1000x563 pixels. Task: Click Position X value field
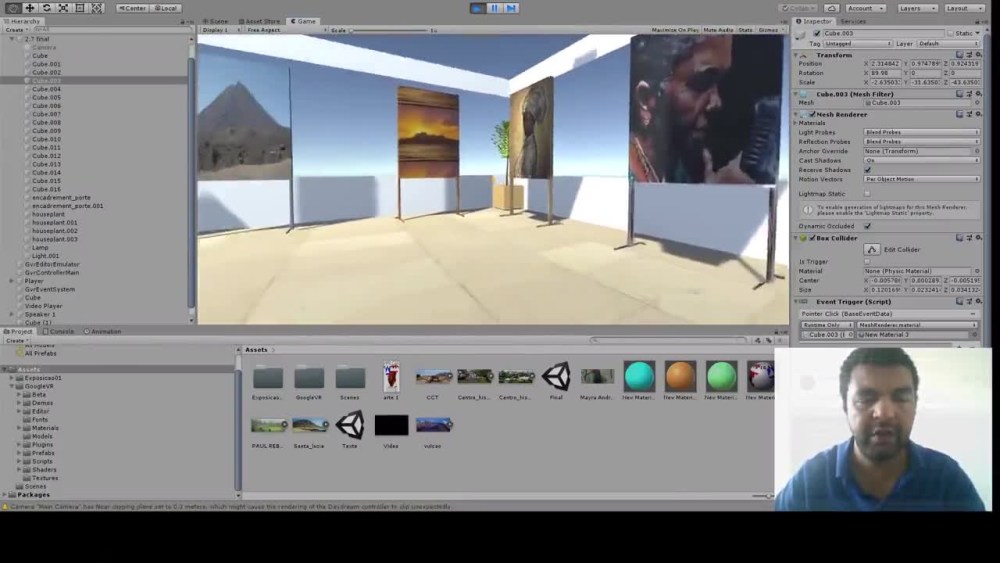(x=886, y=64)
